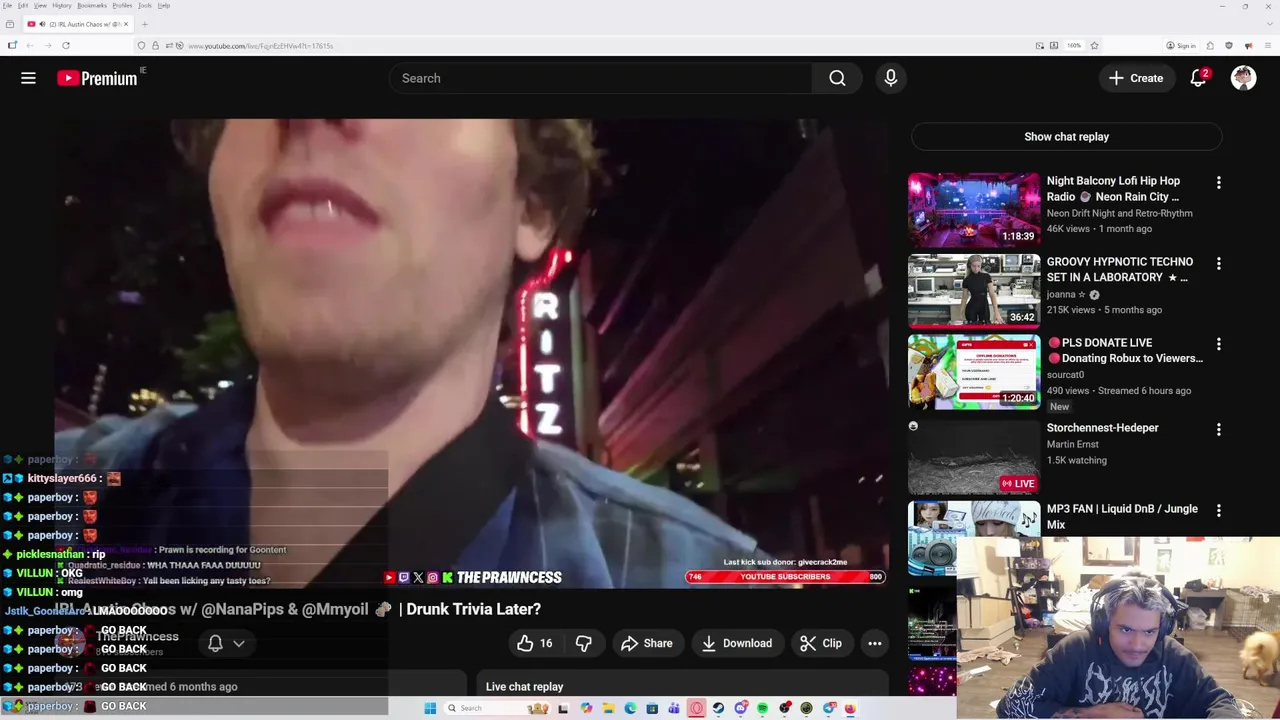Screen dimensions: 1280x720
Task: Open YouTube notifications bell
Action: (1199, 78)
